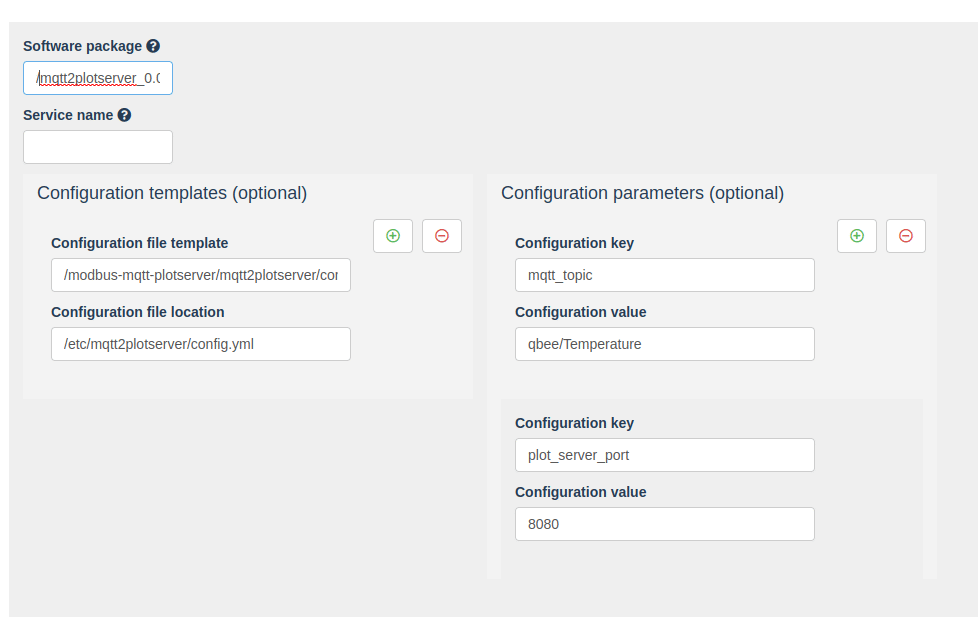Viewport: 978px width, 629px height.
Task: Open the Software package help tooltip
Action: click(x=153, y=45)
